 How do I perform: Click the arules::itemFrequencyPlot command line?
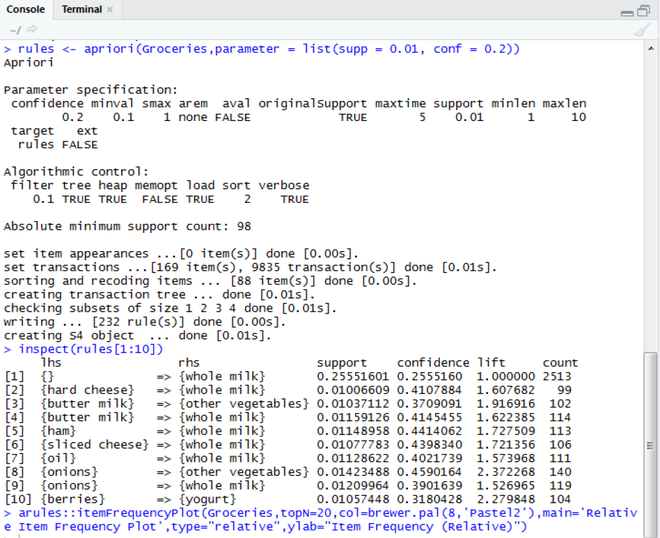point(321,519)
